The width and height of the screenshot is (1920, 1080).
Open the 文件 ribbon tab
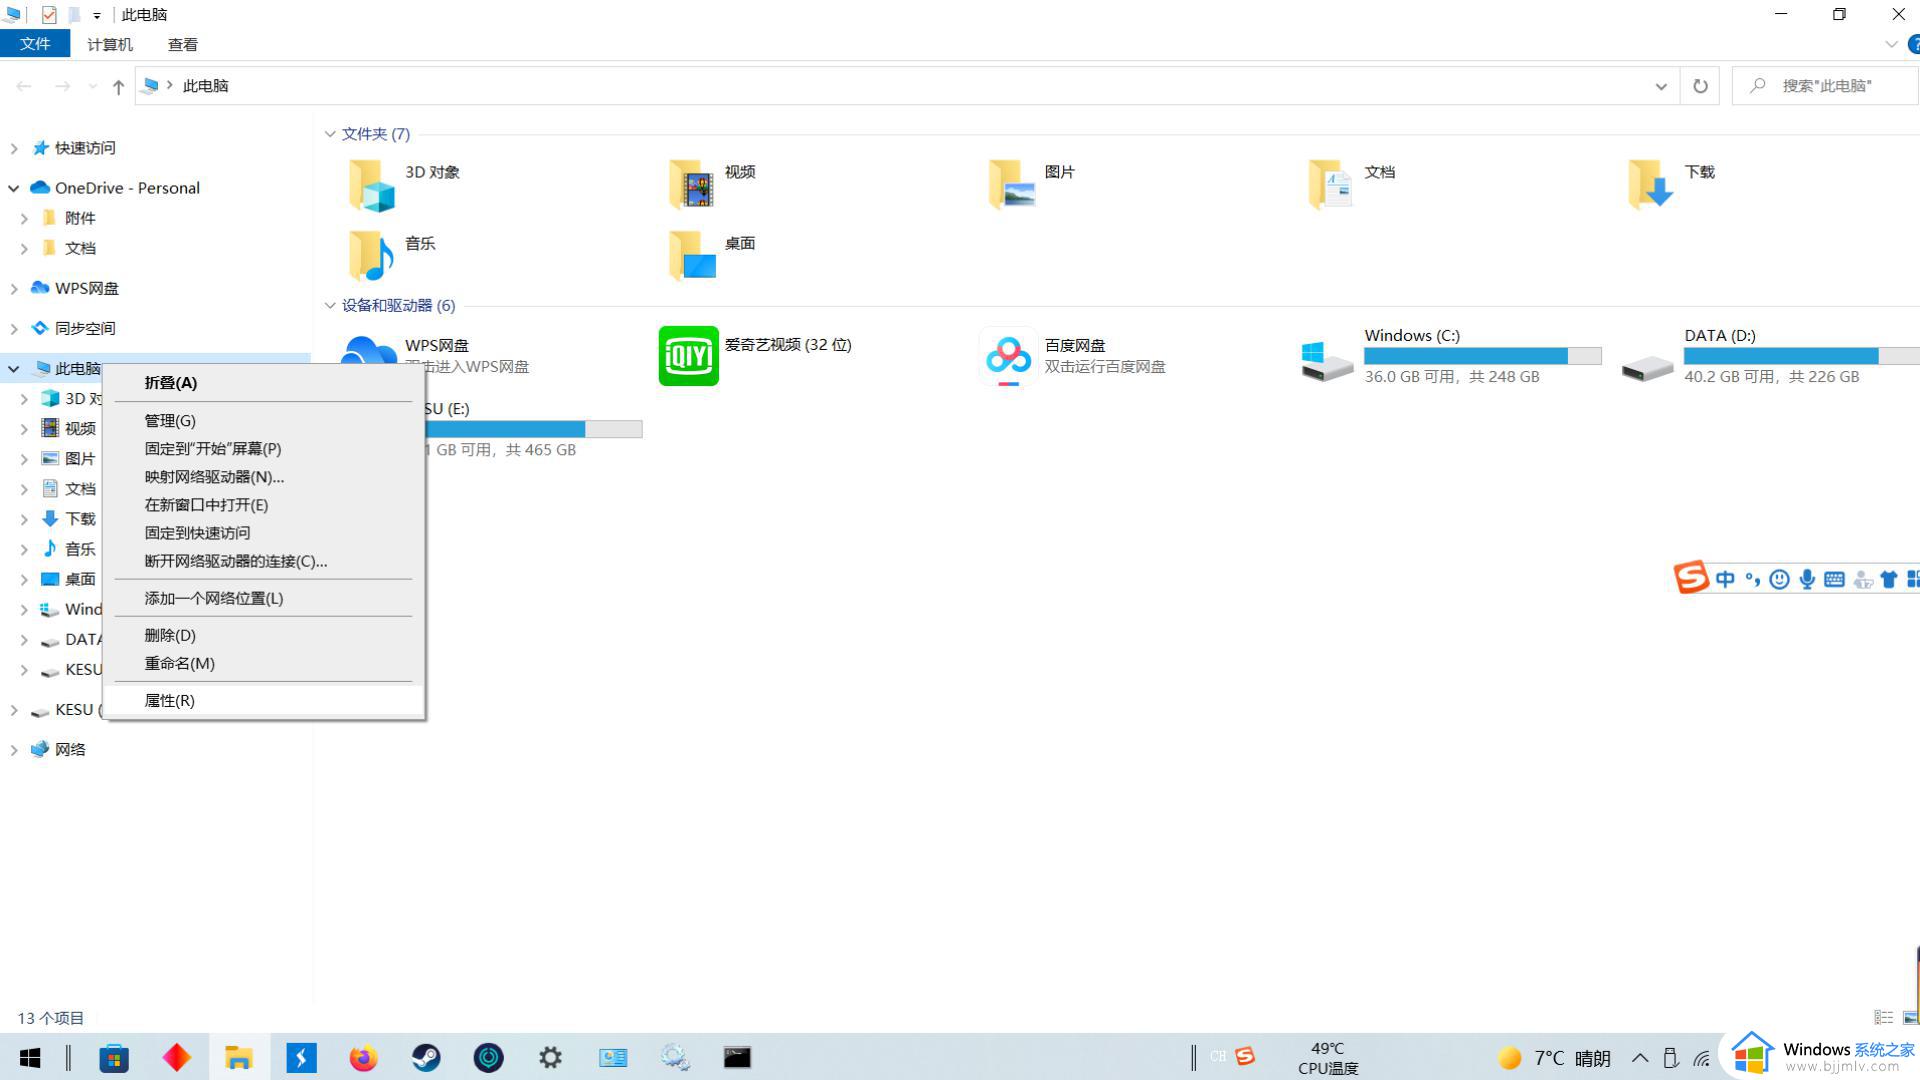click(35, 44)
